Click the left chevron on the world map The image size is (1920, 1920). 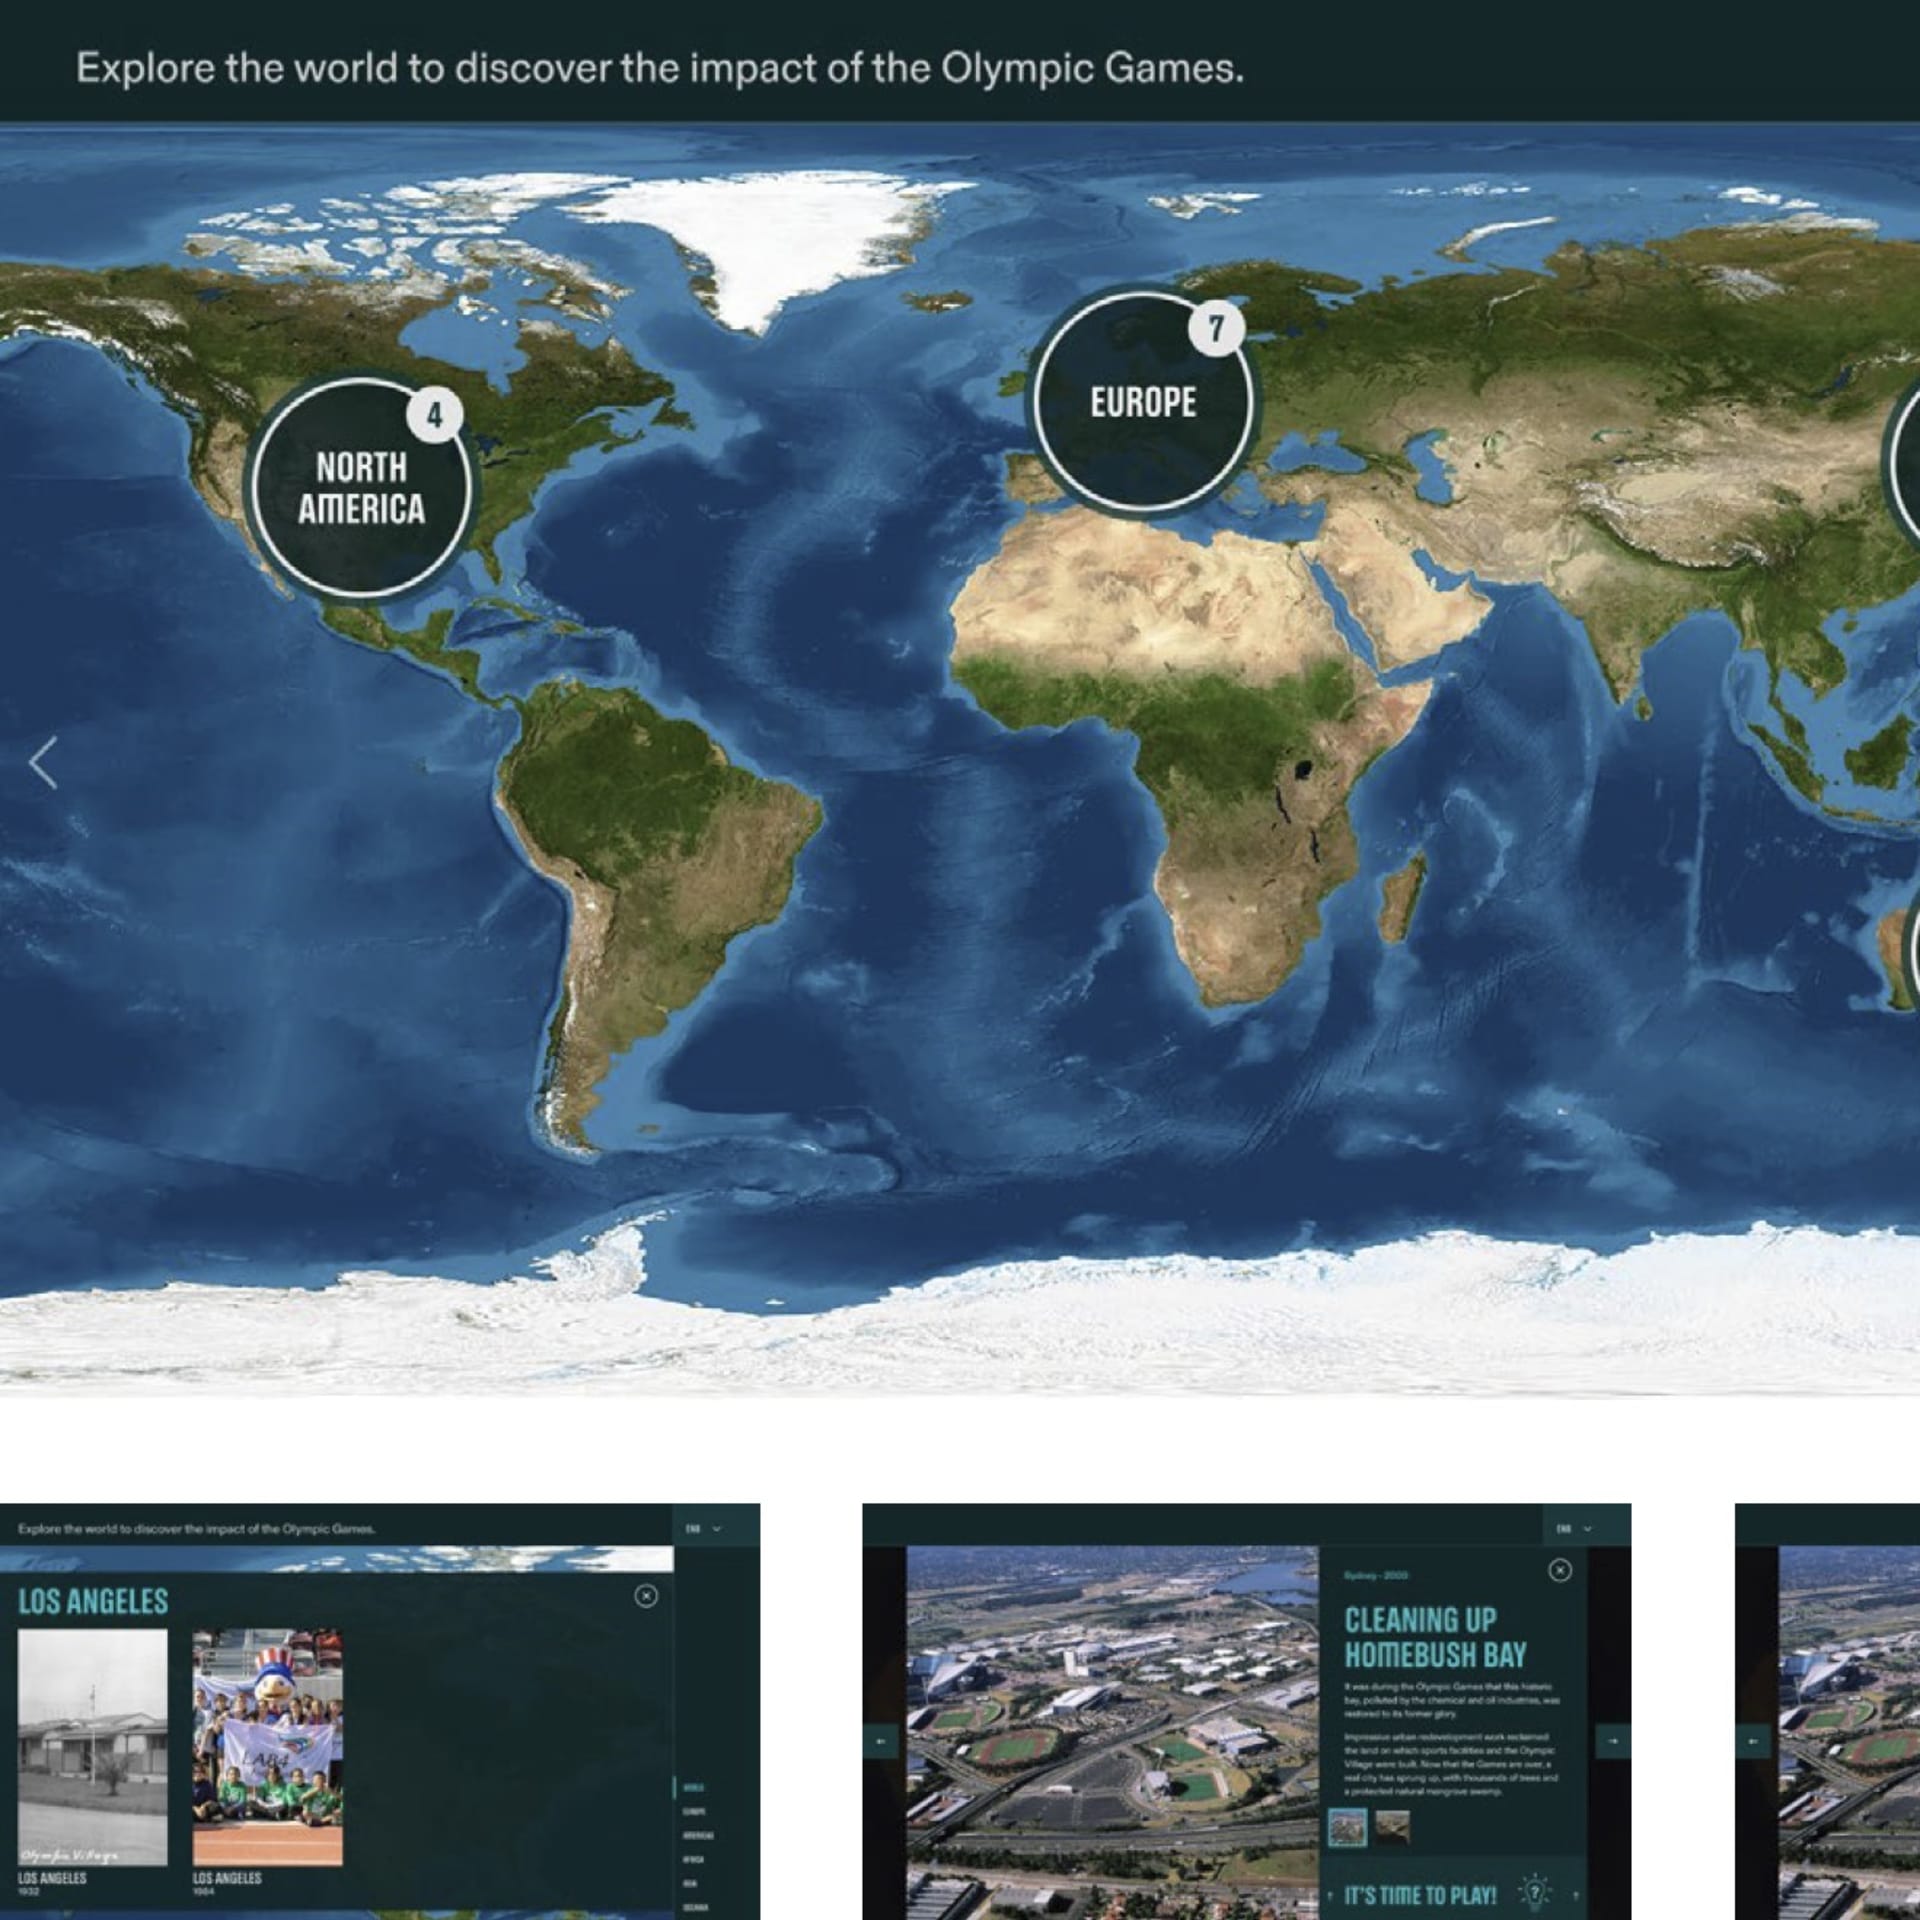point(43,764)
